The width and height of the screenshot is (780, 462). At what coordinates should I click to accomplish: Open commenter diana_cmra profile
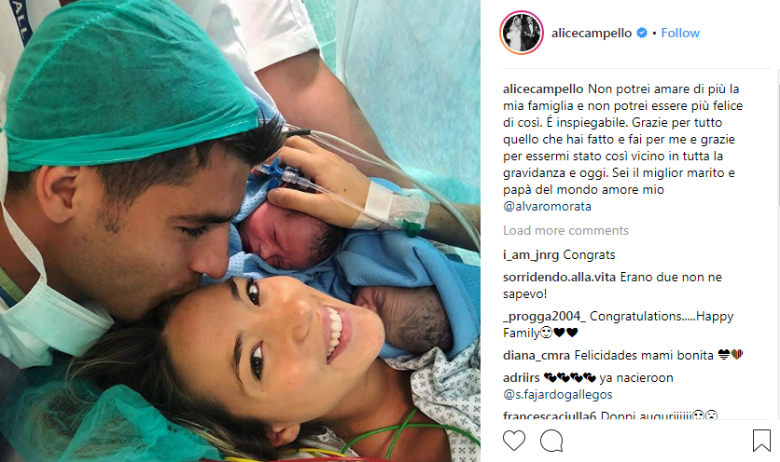click(x=536, y=355)
